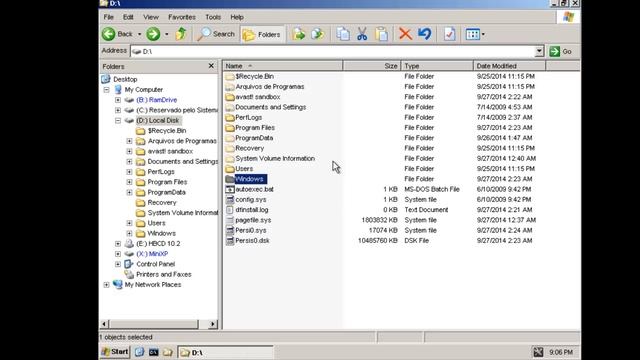This screenshot has height=360, width=640.
Task: Expand the Windows folder in the tree
Action: pos(129,233)
